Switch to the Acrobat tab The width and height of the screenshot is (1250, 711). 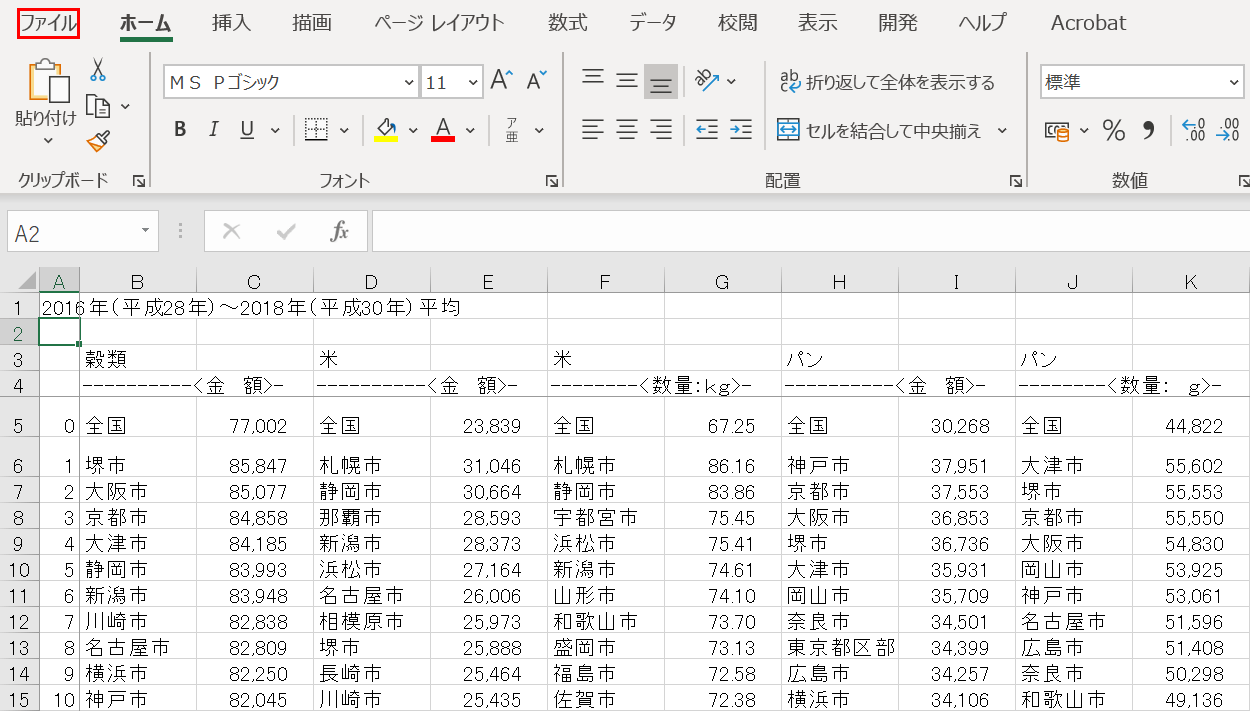(1088, 23)
